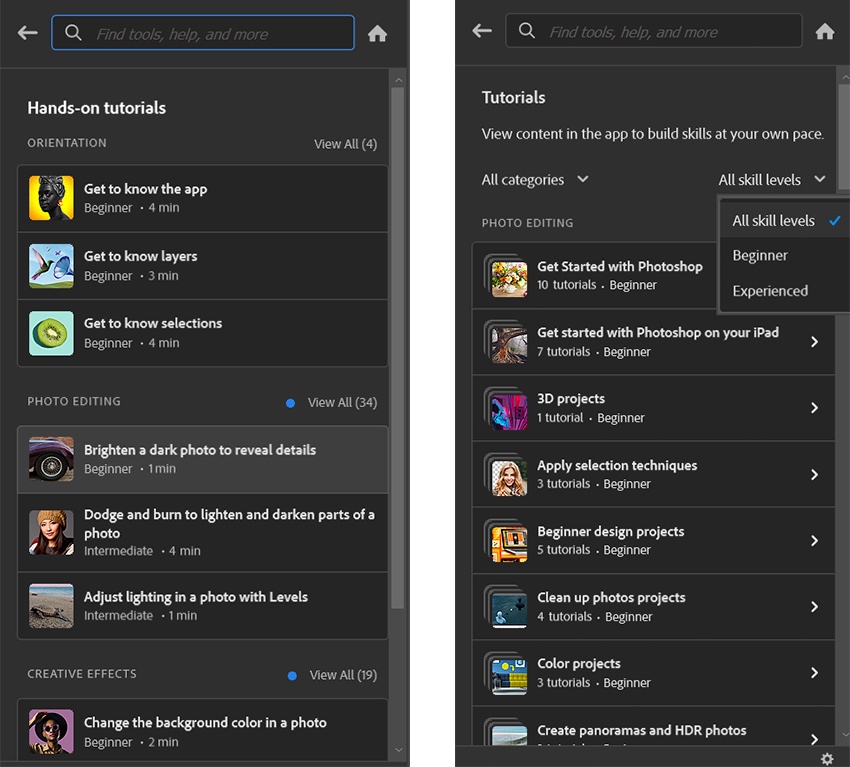Open the 'Brighten a dark photo' car thumbnail
850x767 pixels.
click(x=51, y=459)
